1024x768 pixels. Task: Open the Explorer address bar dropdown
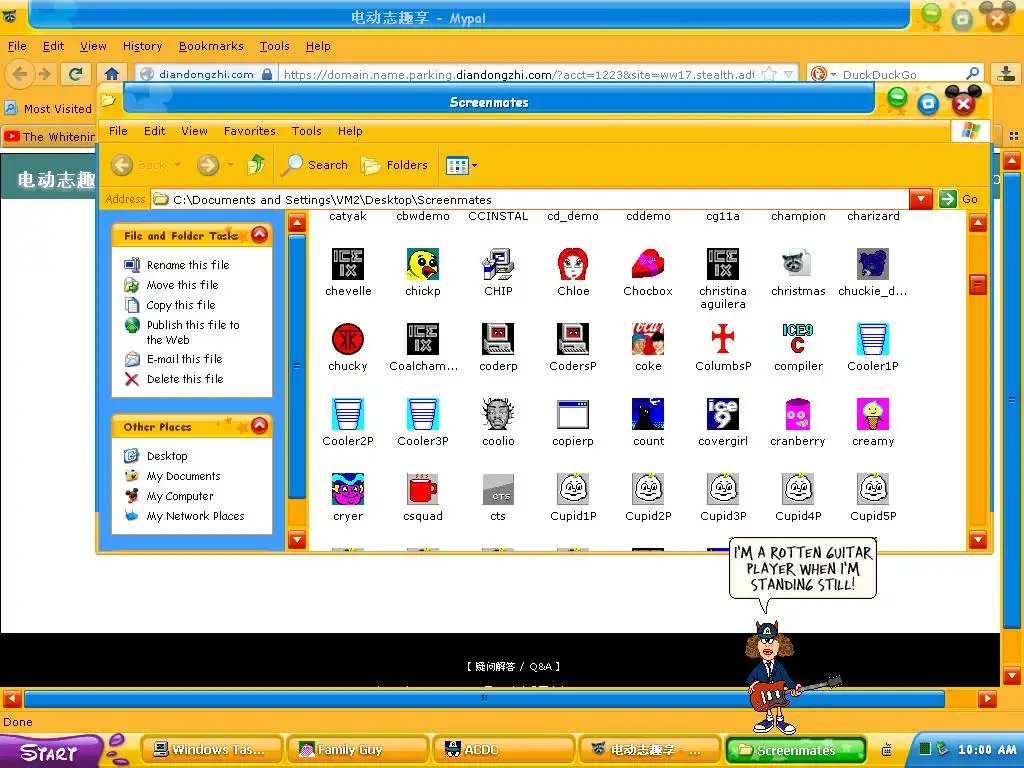point(920,199)
